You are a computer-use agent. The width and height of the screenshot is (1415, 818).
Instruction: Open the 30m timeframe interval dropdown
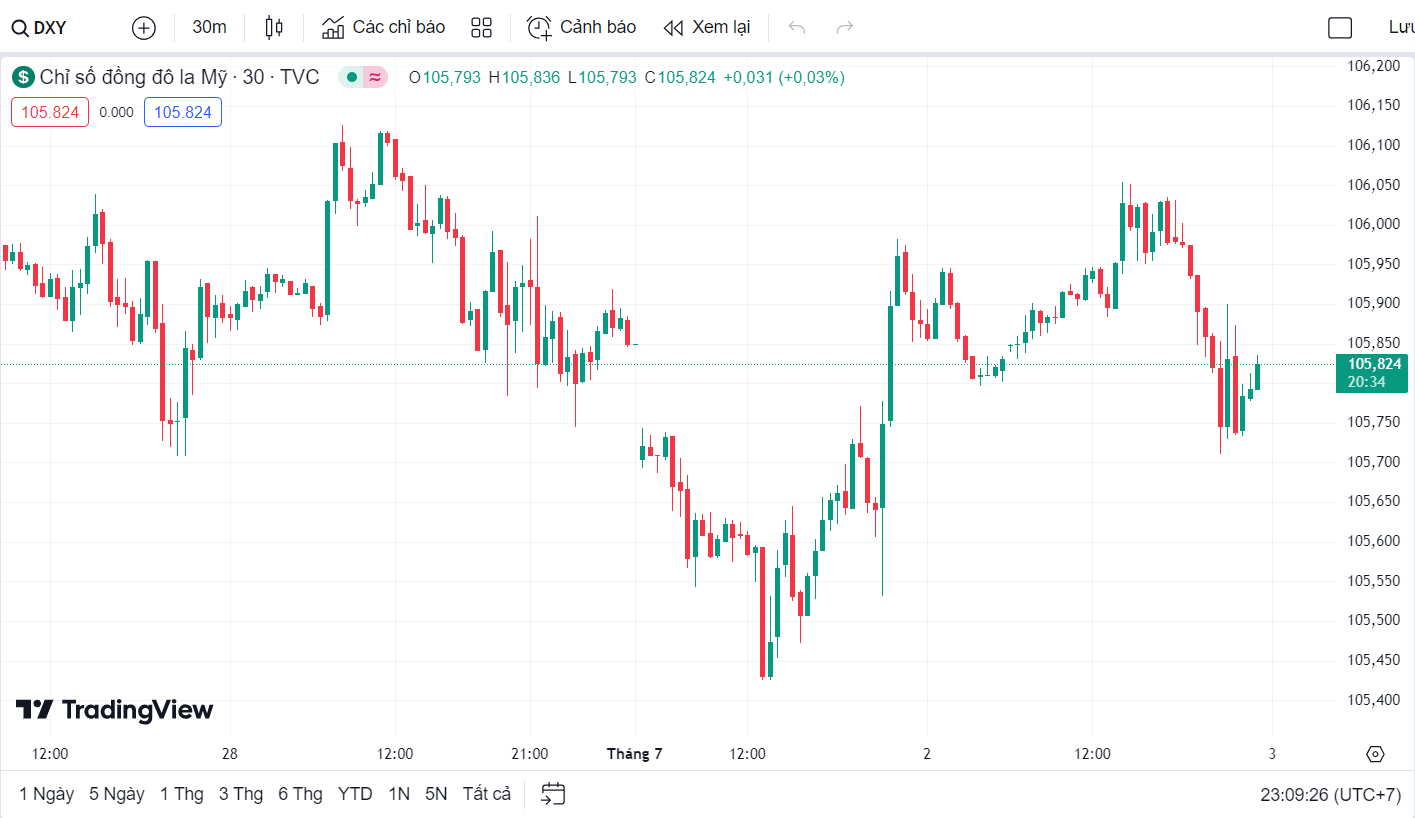click(209, 28)
